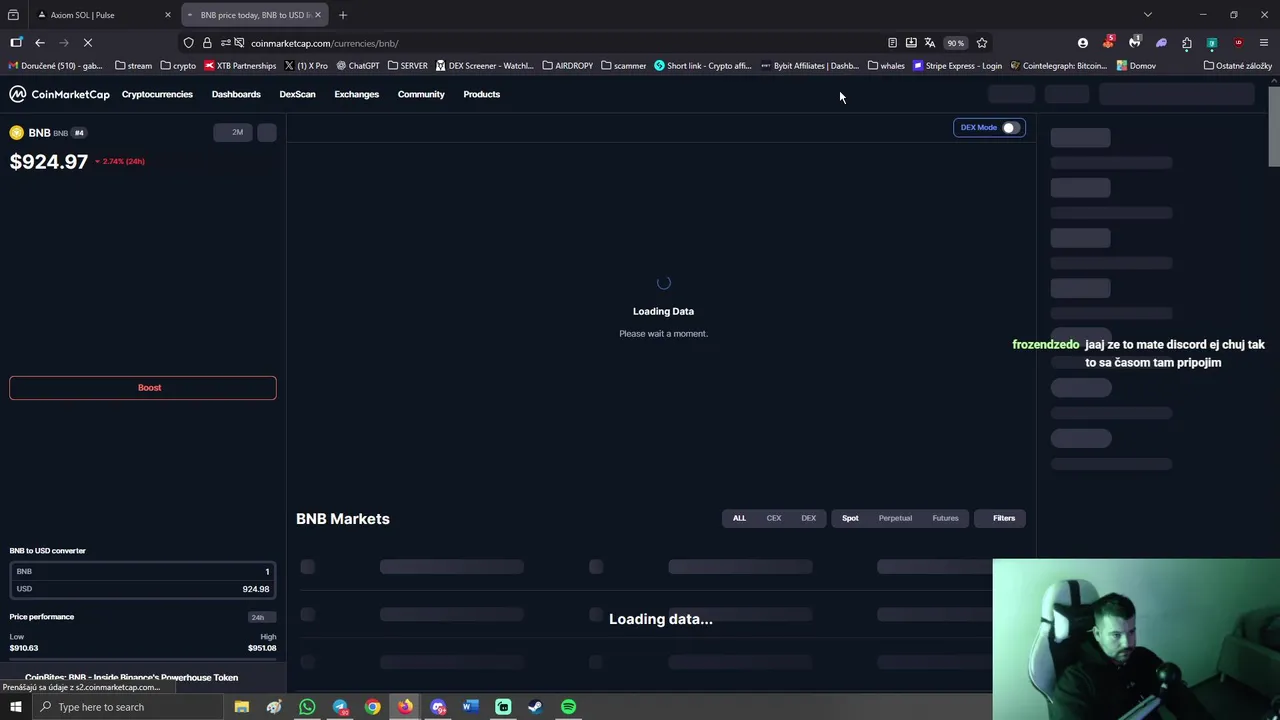Close the Axiom SOL Pulse tab
The width and height of the screenshot is (1280, 720).
click(168, 15)
